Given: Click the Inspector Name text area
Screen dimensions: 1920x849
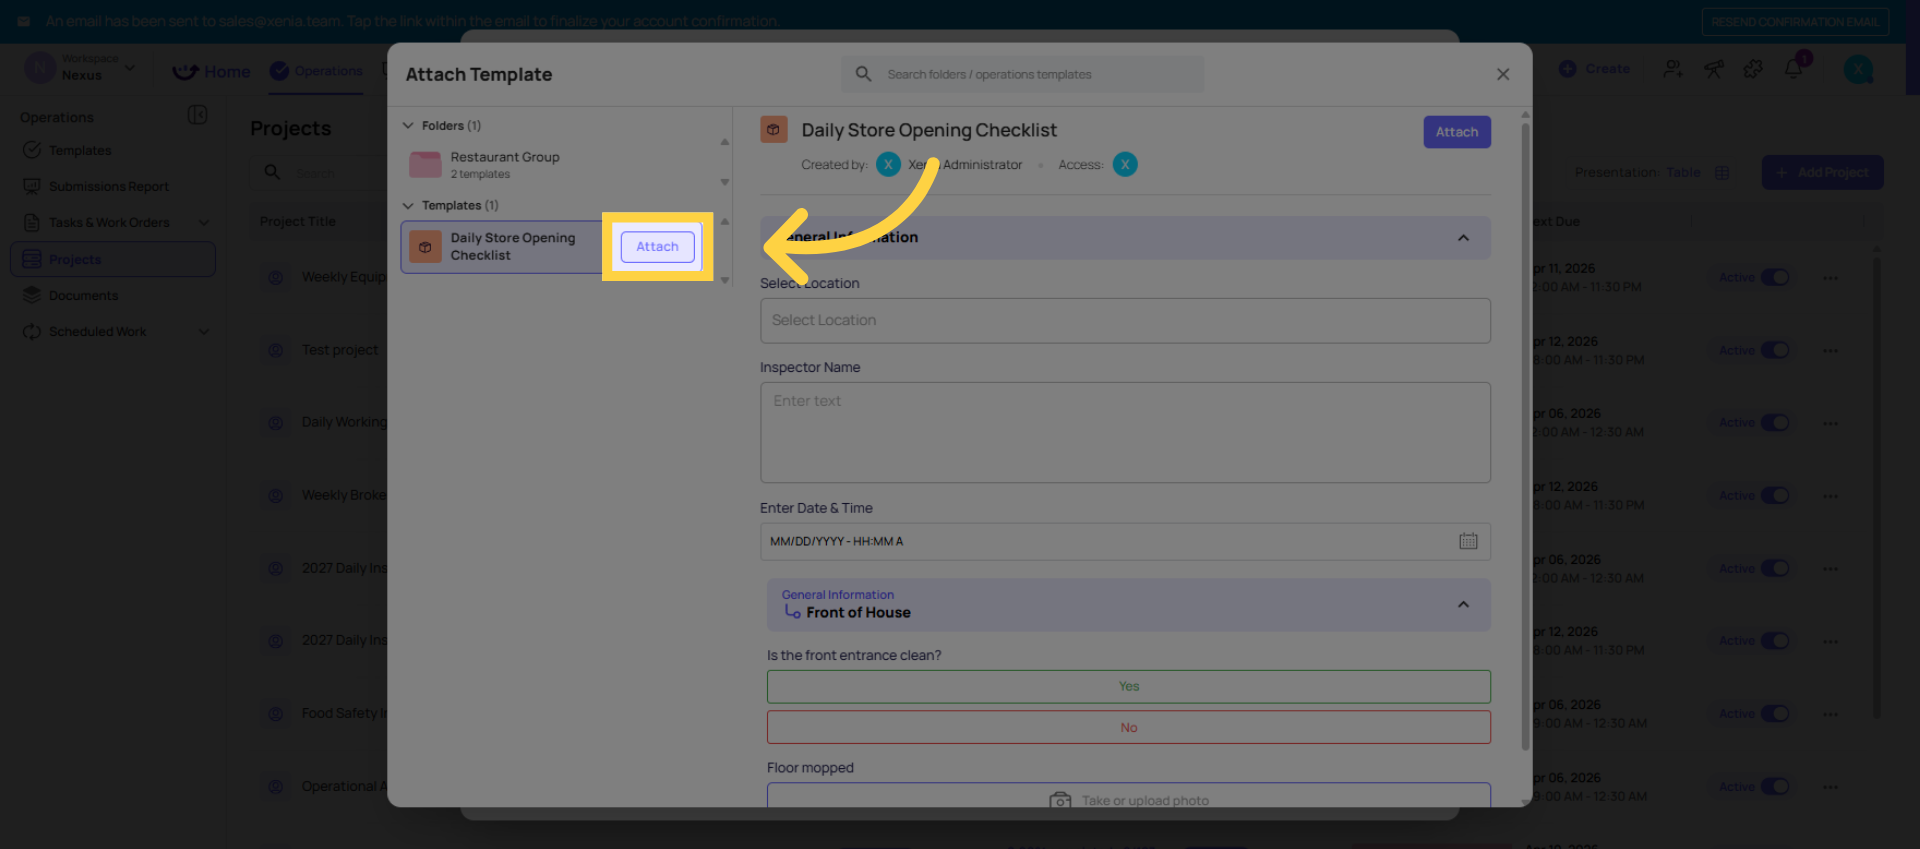Looking at the screenshot, I should click(1125, 433).
